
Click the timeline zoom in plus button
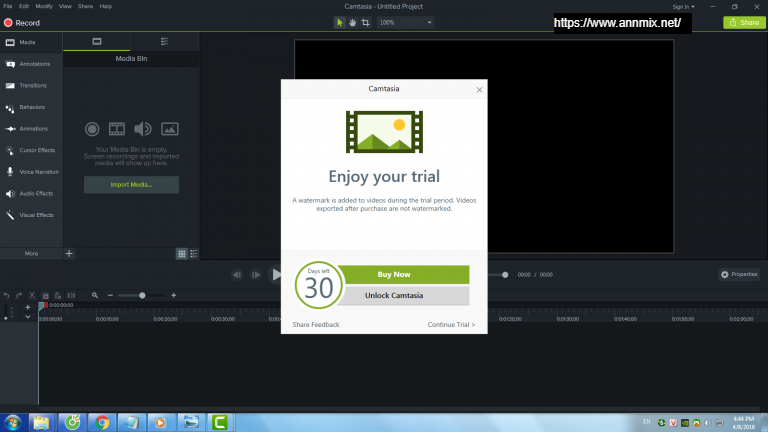tap(173, 295)
